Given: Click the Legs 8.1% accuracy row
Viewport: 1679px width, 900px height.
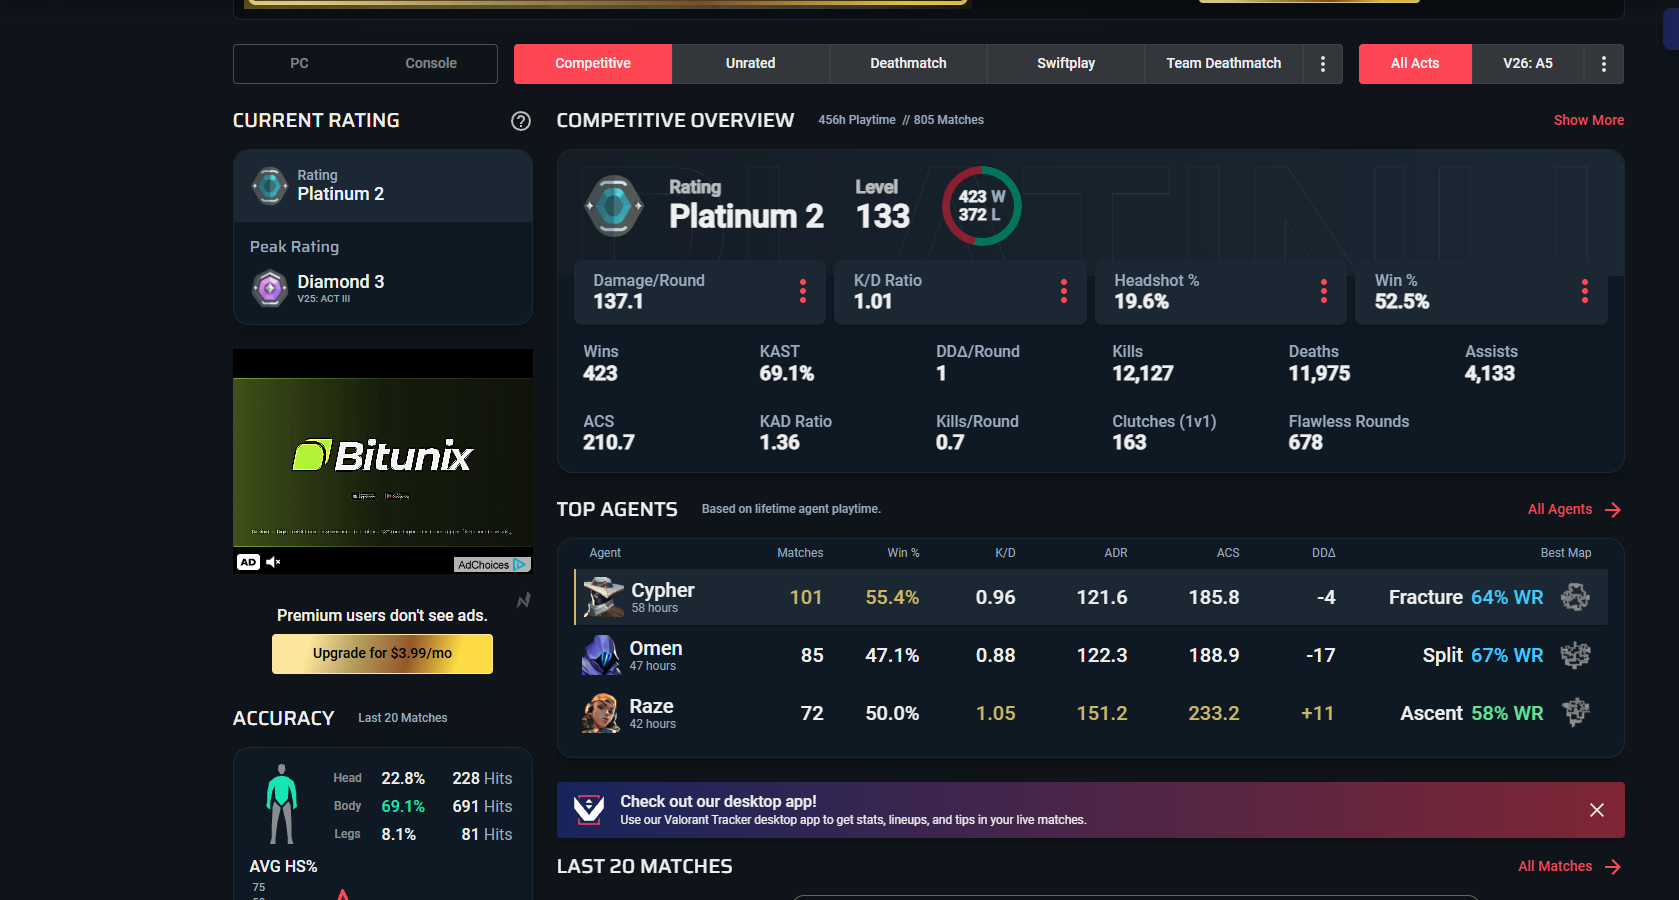Looking at the screenshot, I should click(x=423, y=834).
